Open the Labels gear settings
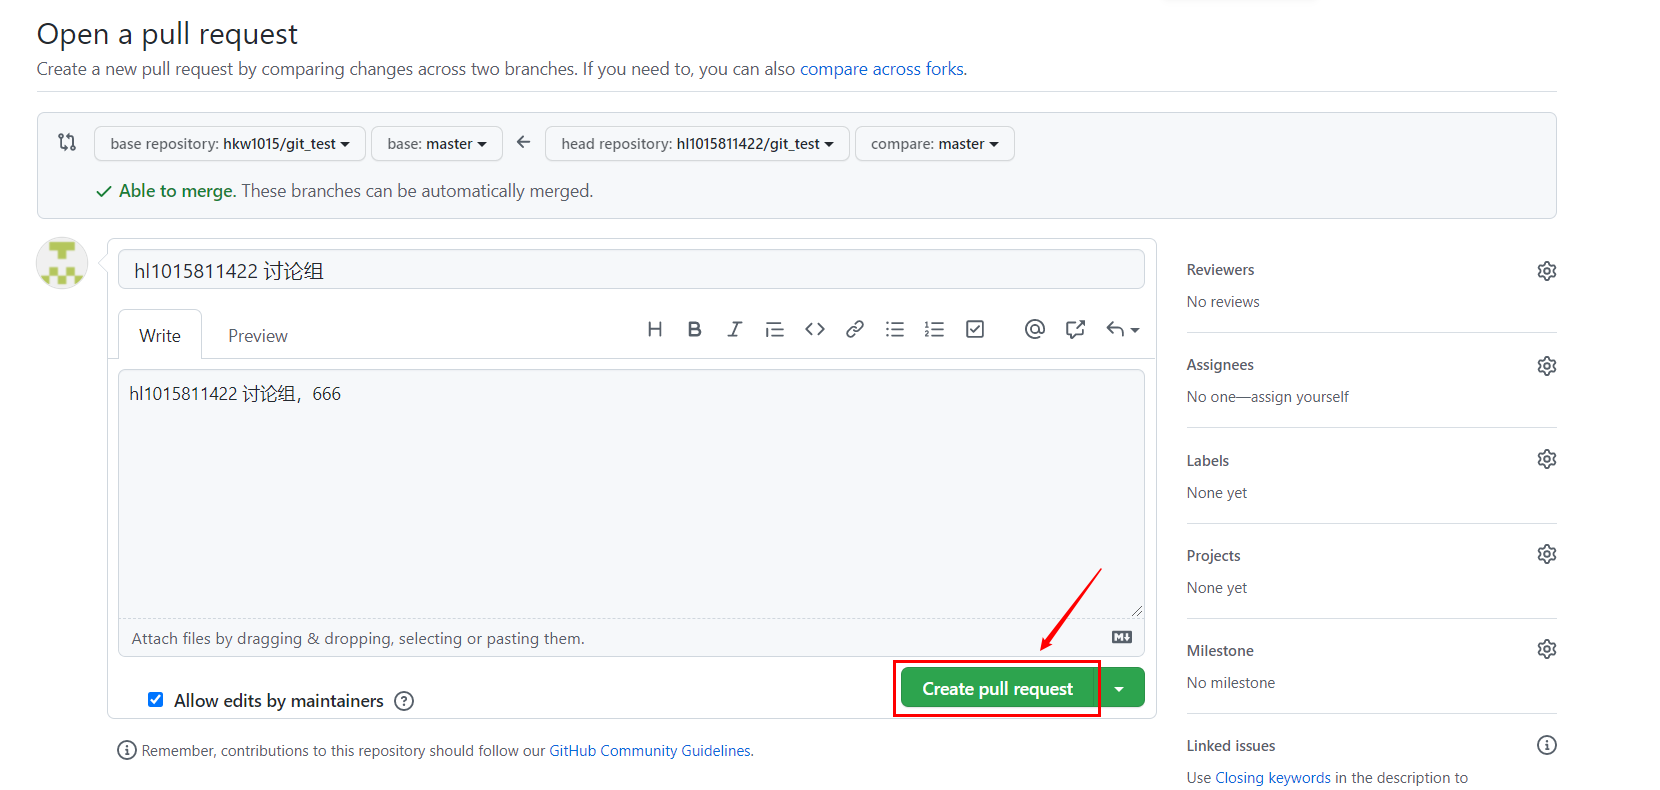Viewport: 1660px width, 790px height. point(1547,459)
